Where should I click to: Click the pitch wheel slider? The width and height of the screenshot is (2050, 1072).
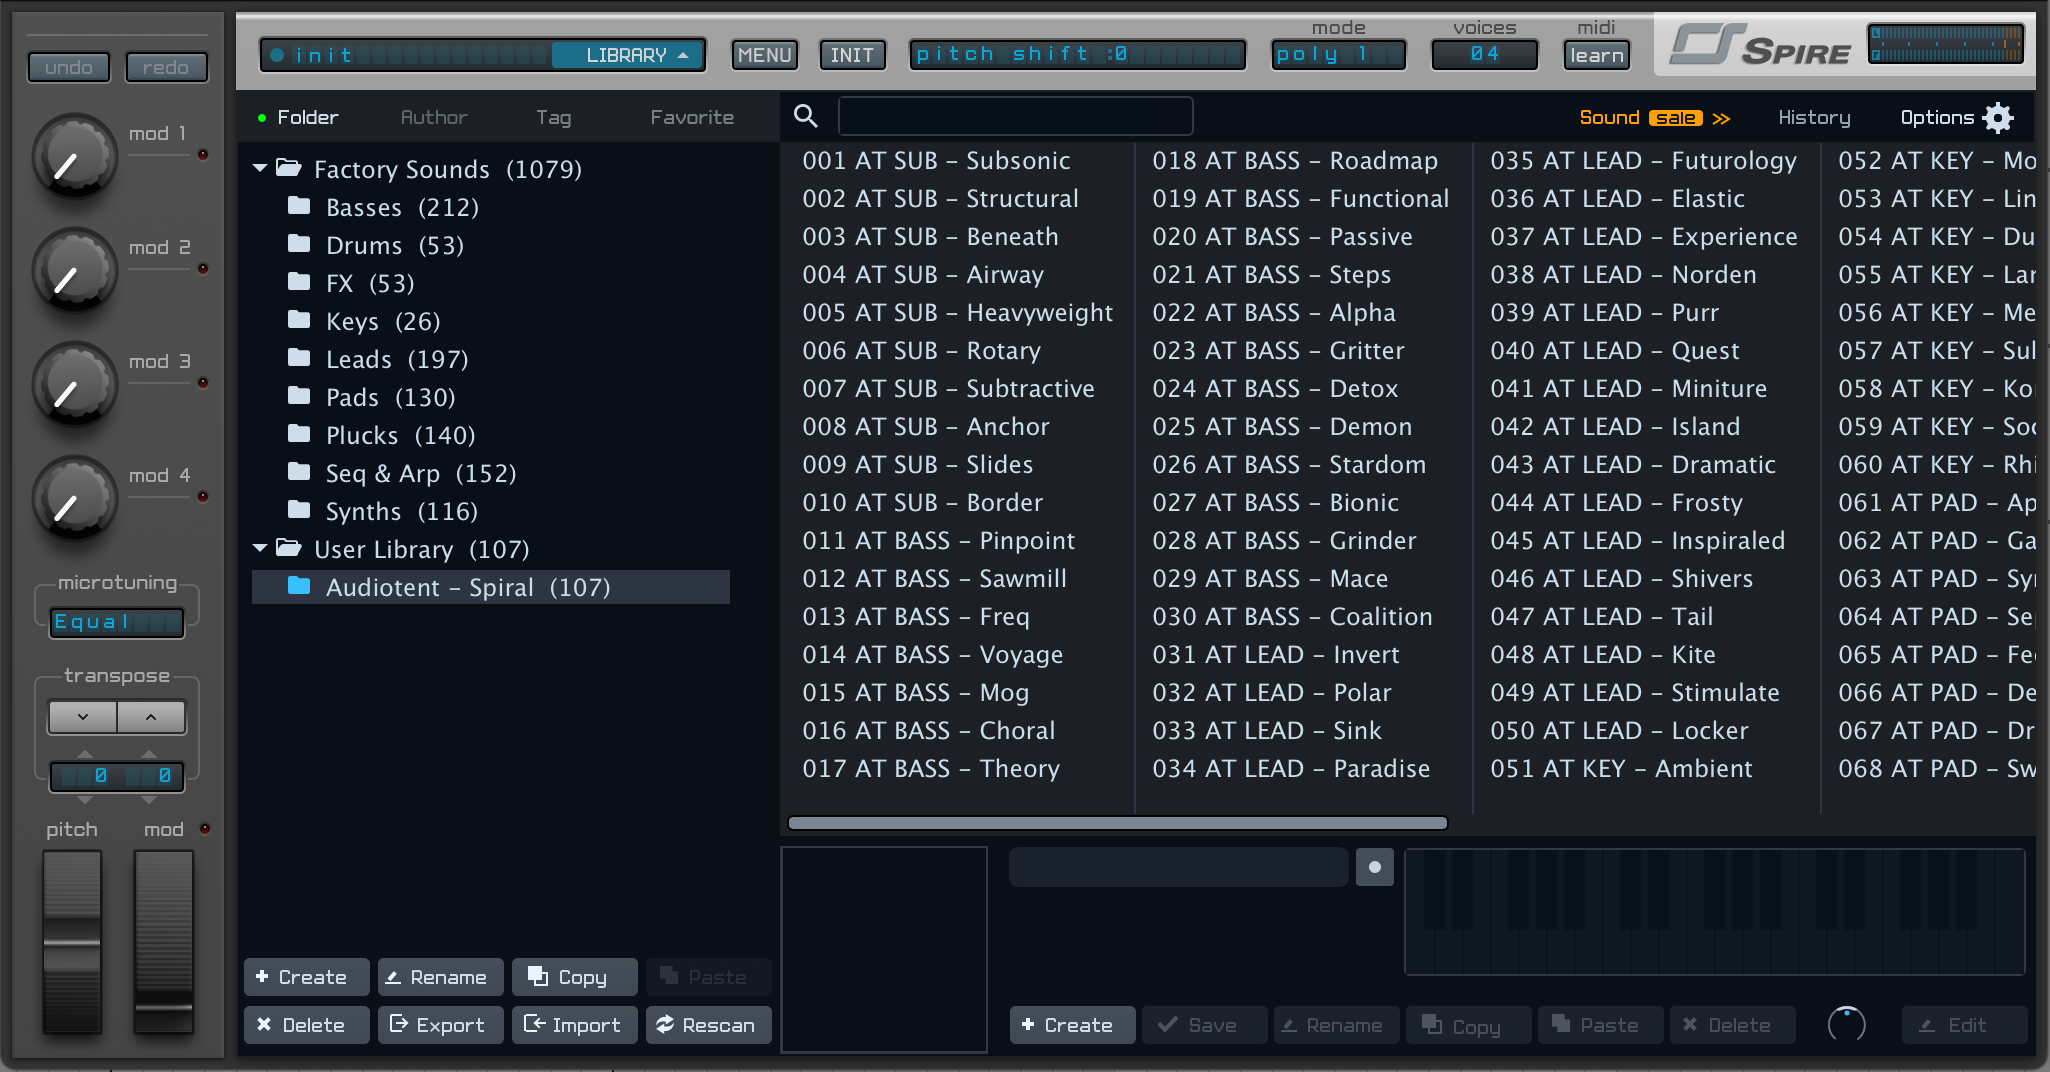tap(72, 941)
